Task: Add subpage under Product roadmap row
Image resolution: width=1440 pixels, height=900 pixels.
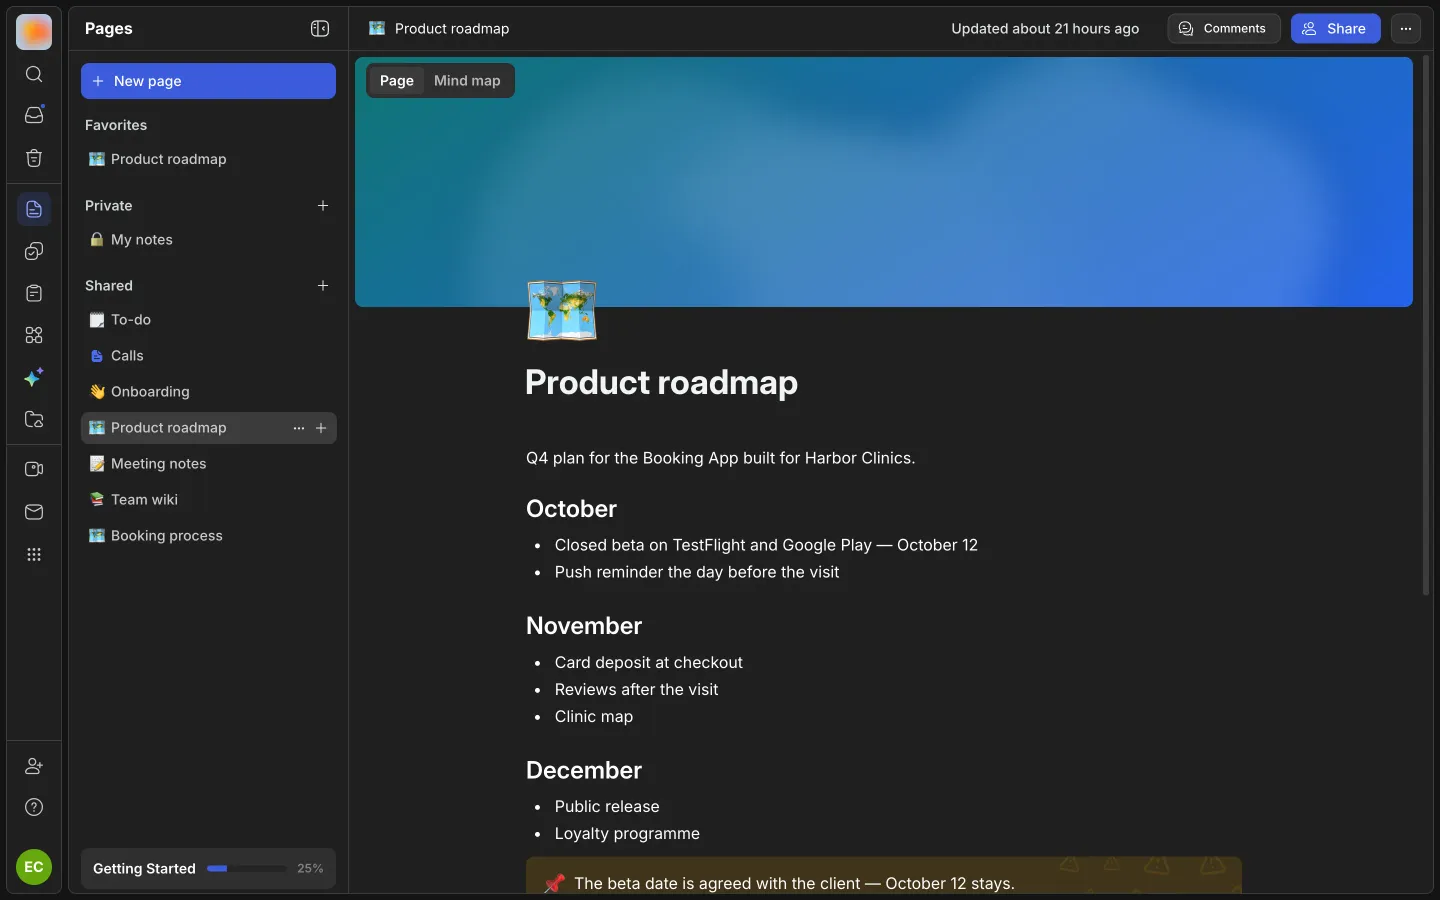Action: tap(321, 428)
